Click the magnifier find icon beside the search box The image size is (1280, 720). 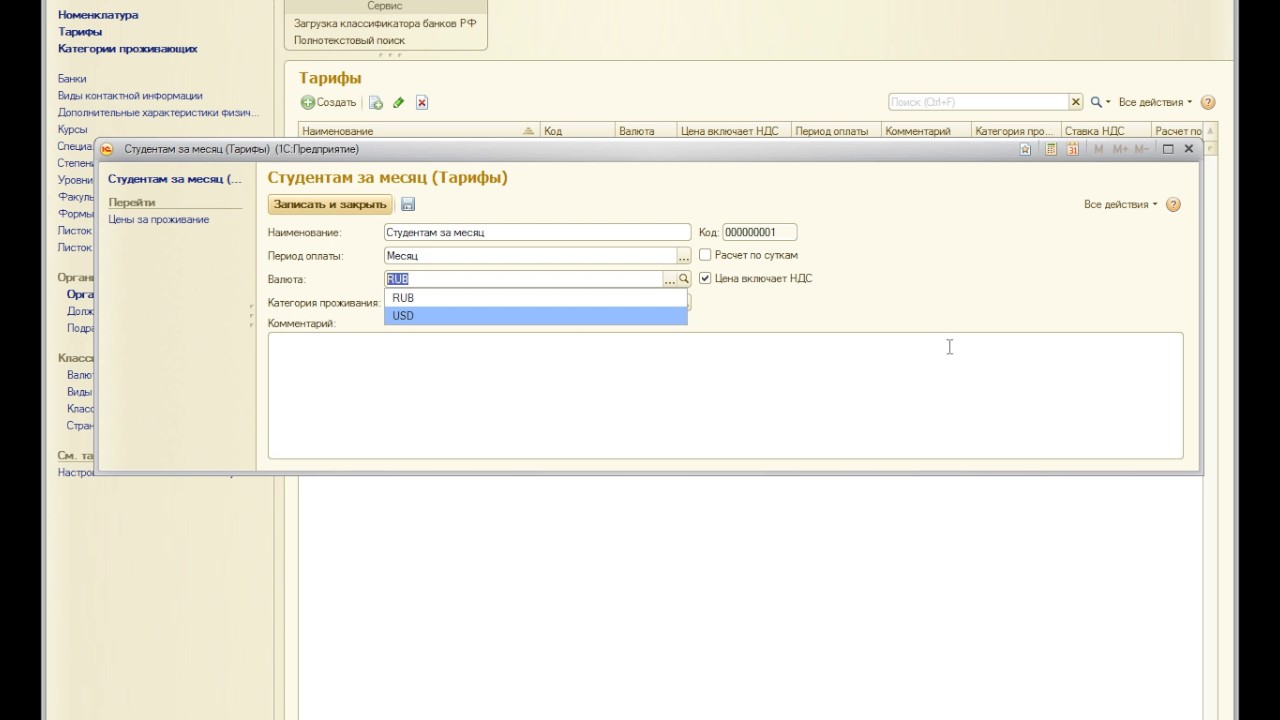coord(1098,102)
